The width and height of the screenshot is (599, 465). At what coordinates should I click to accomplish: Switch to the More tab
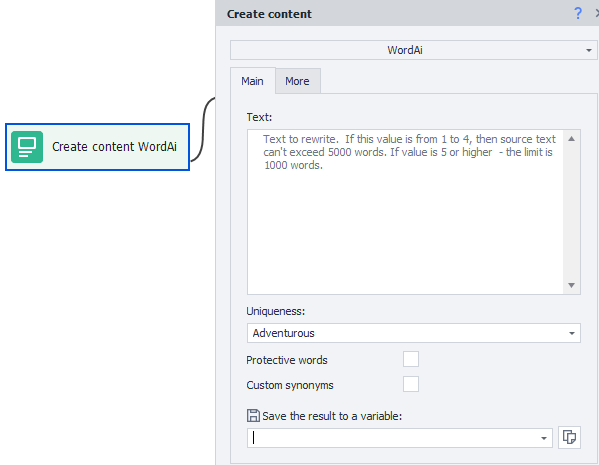[297, 81]
